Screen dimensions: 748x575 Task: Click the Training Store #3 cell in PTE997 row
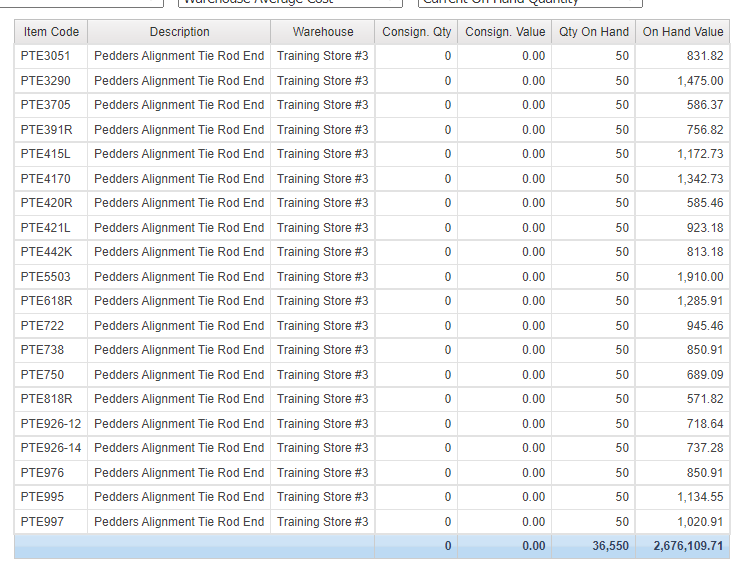pyautogui.click(x=322, y=522)
